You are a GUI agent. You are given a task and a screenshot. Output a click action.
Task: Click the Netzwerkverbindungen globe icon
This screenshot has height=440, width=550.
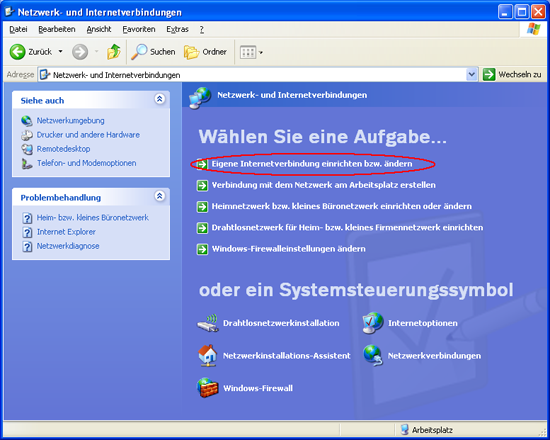point(373,355)
